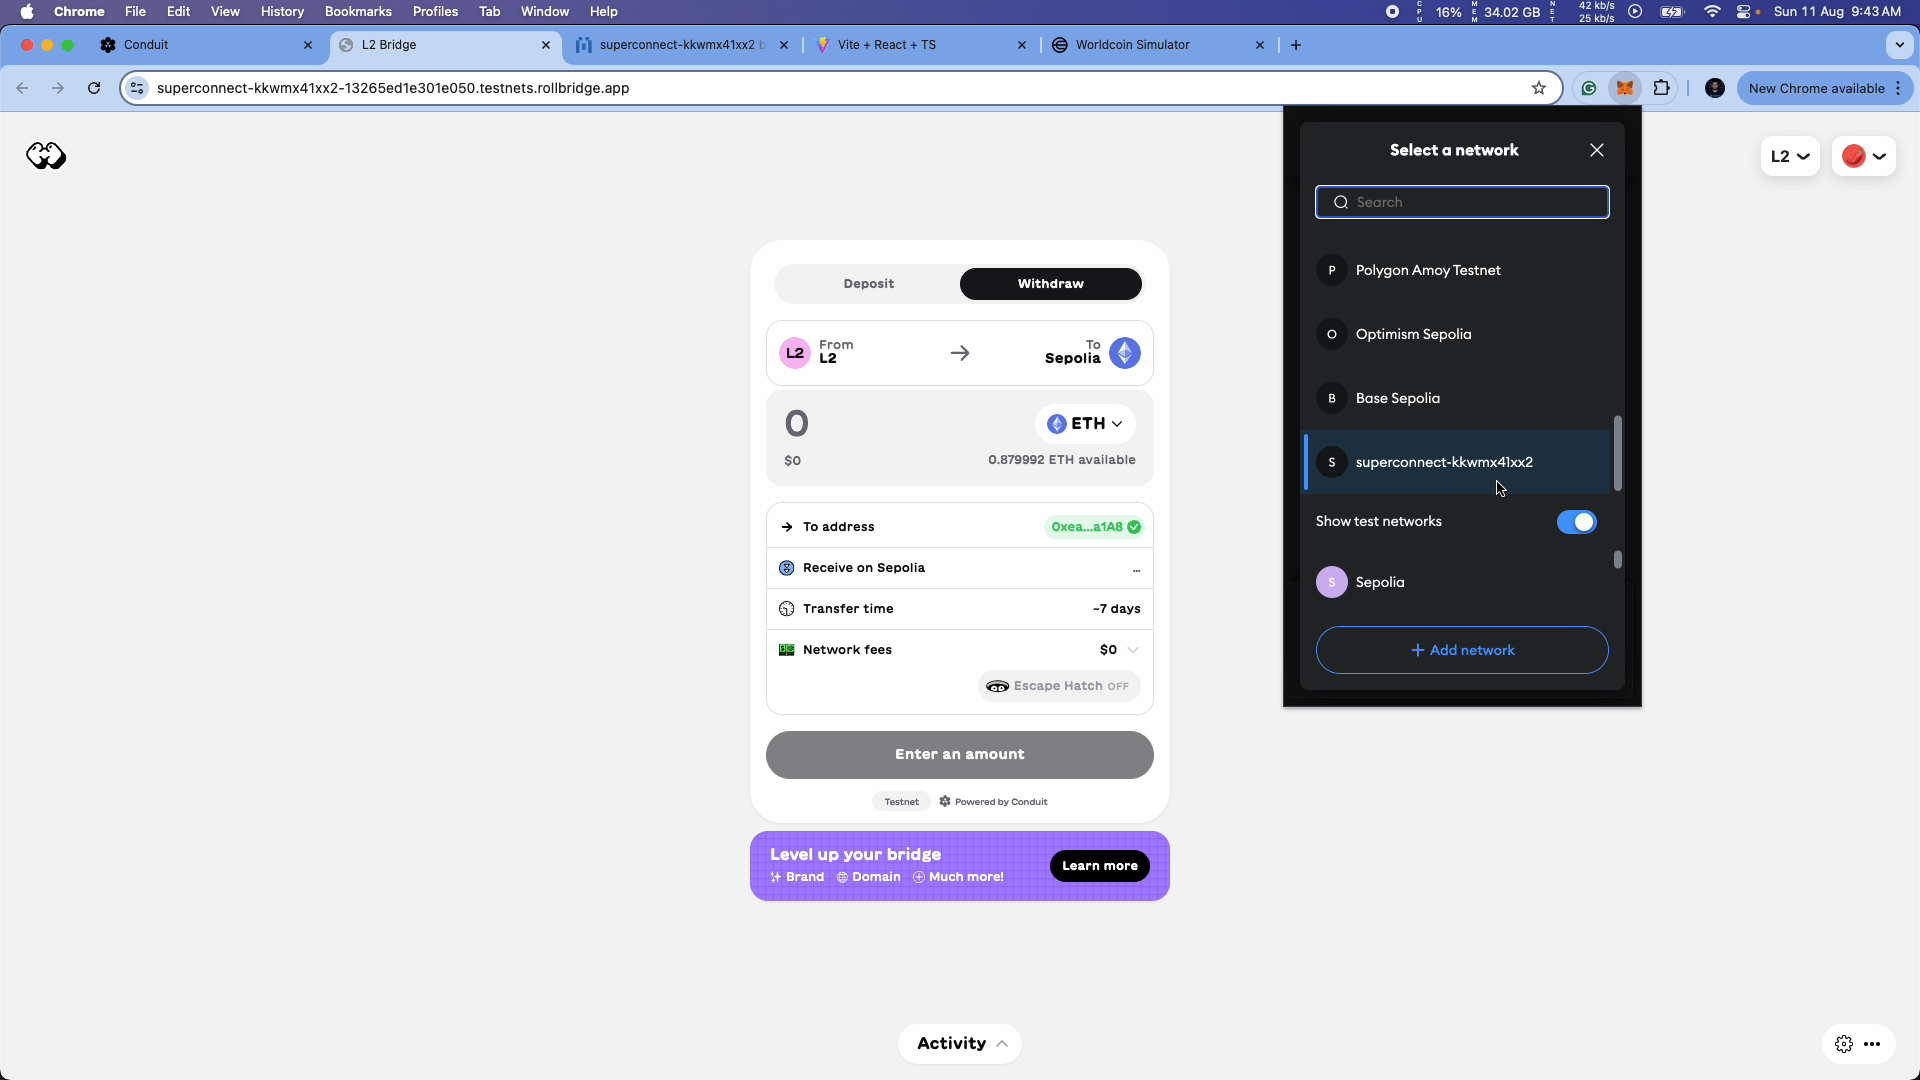The height and width of the screenshot is (1080, 1920).
Task: Go back with the back arrow
Action: (22, 88)
